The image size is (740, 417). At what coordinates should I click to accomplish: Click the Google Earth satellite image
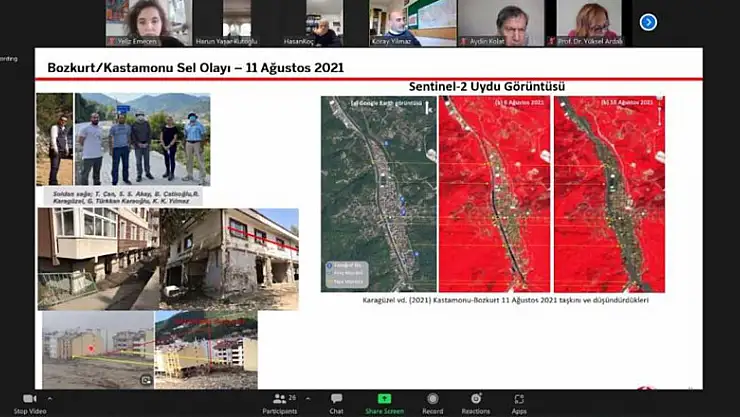pyautogui.click(x=378, y=194)
